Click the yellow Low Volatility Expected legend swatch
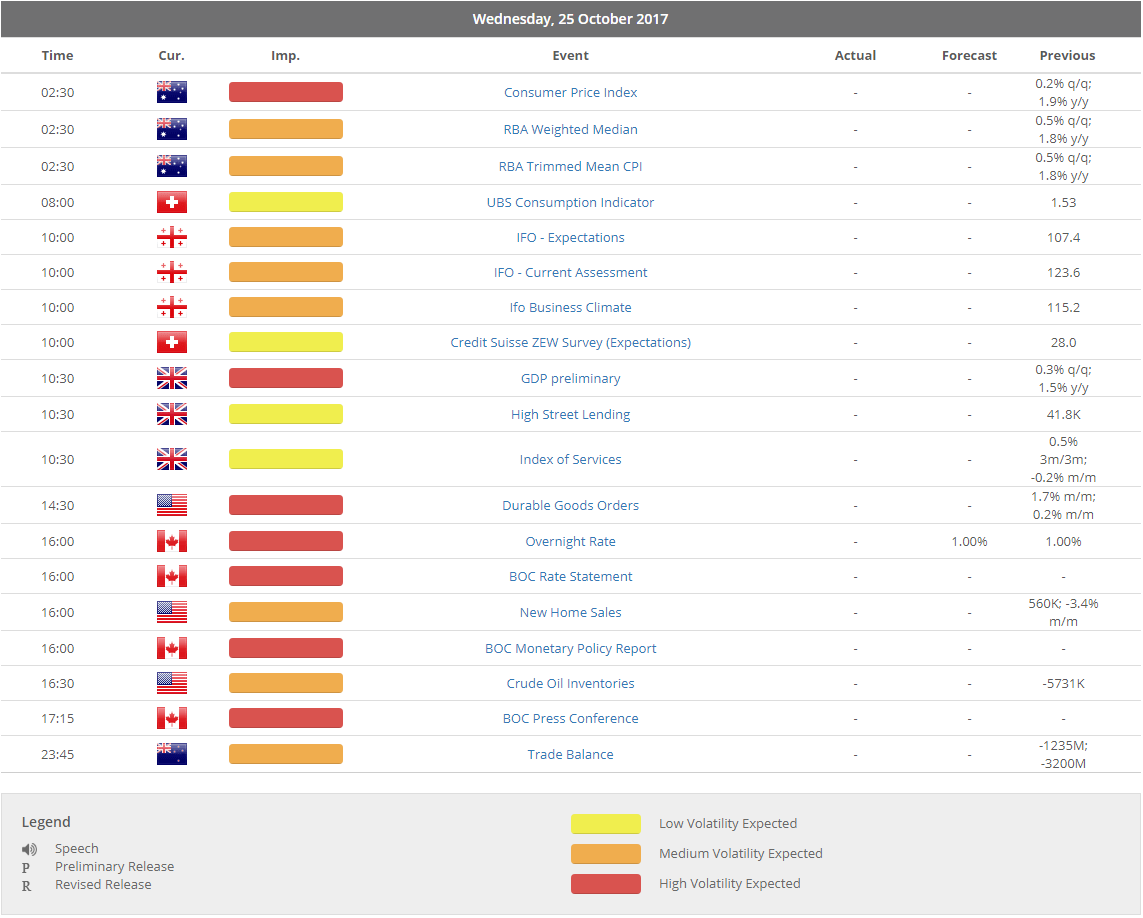1143x918 pixels. [x=605, y=824]
